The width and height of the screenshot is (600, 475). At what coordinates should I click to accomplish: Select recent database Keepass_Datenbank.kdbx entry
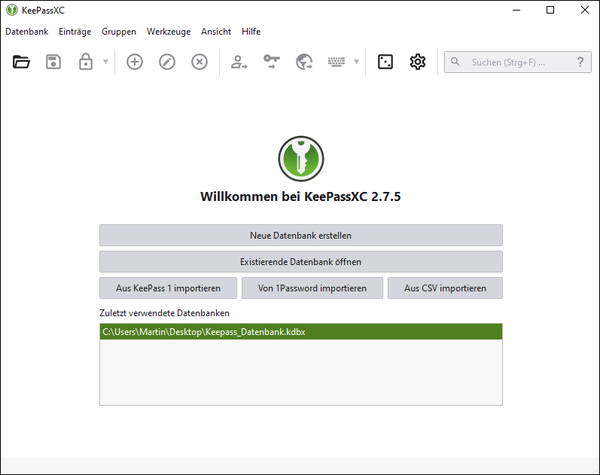pyautogui.click(x=301, y=331)
